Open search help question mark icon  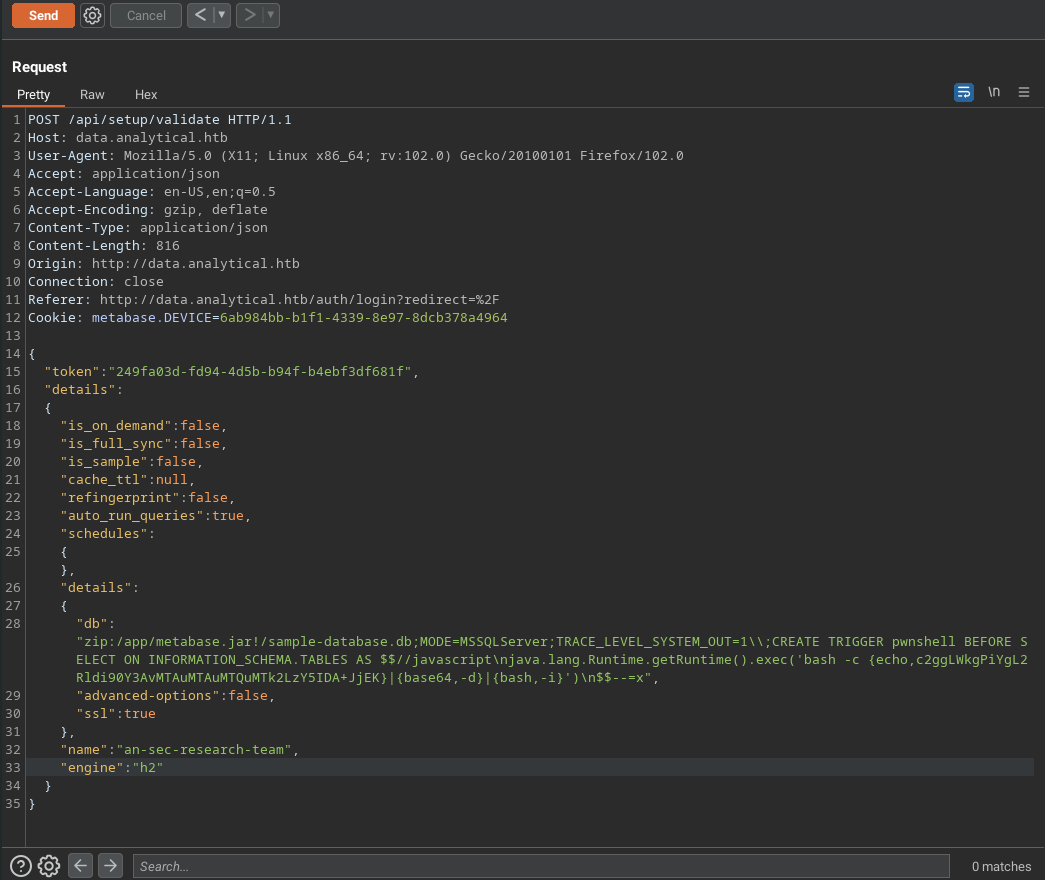[21, 866]
